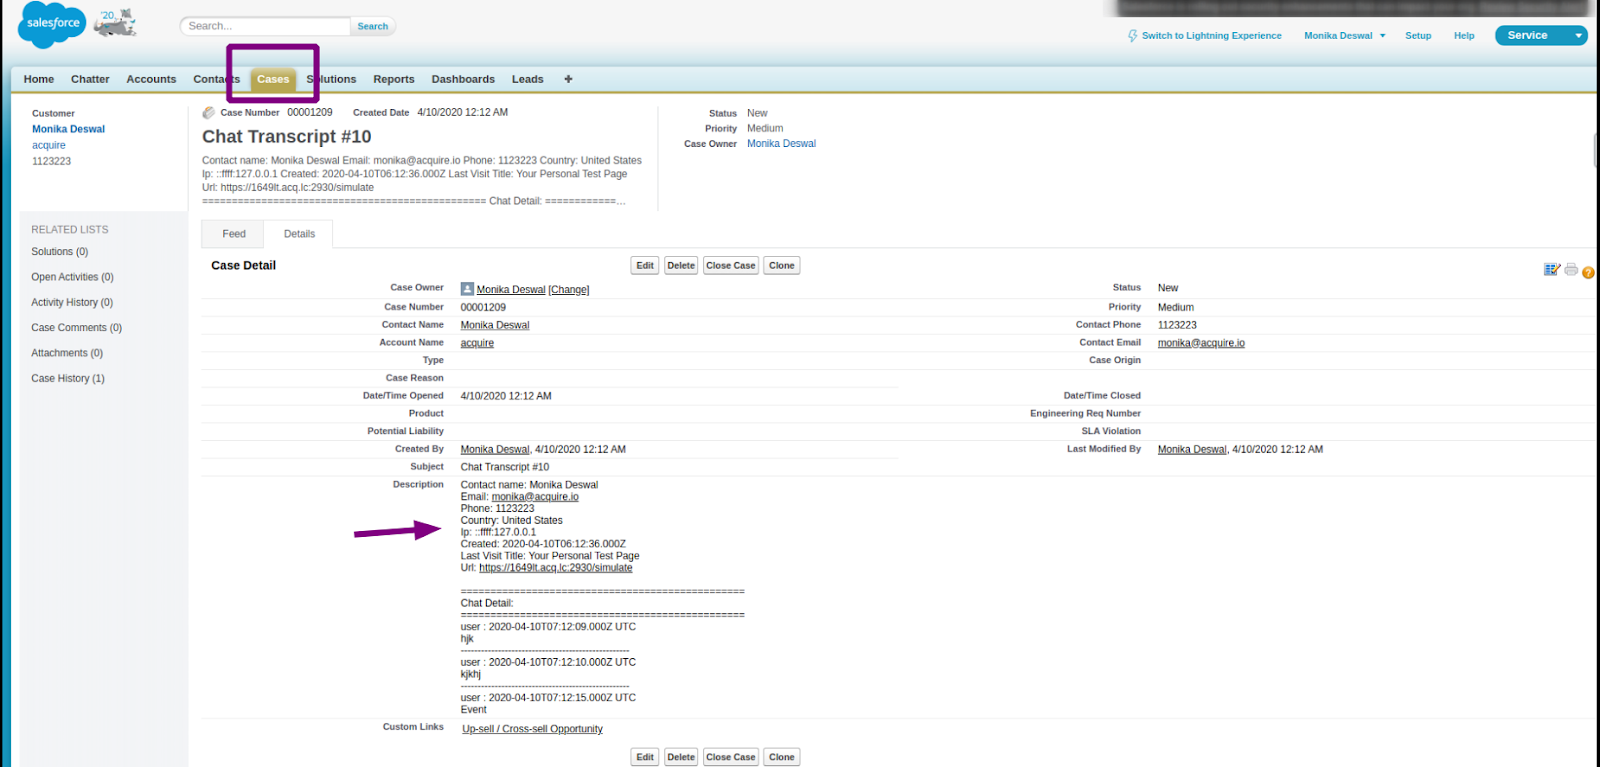Click the bottom Close Case button
1600x767 pixels.
tap(731, 757)
